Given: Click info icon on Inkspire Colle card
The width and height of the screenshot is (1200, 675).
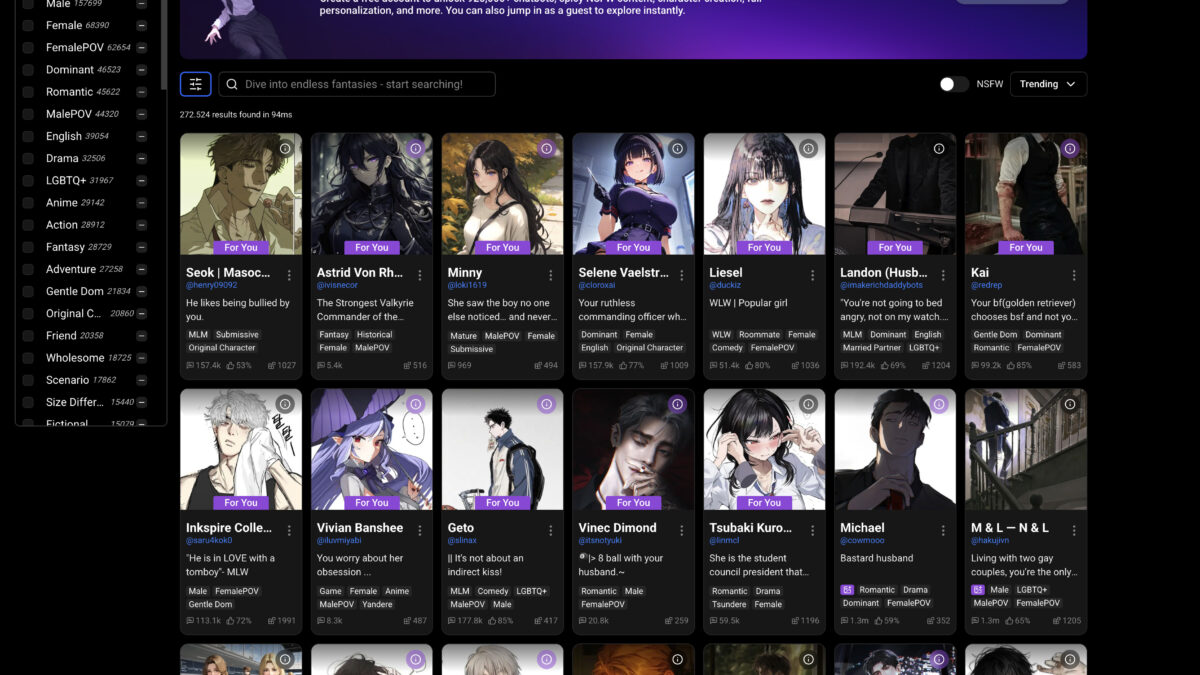Looking at the screenshot, I should point(285,405).
